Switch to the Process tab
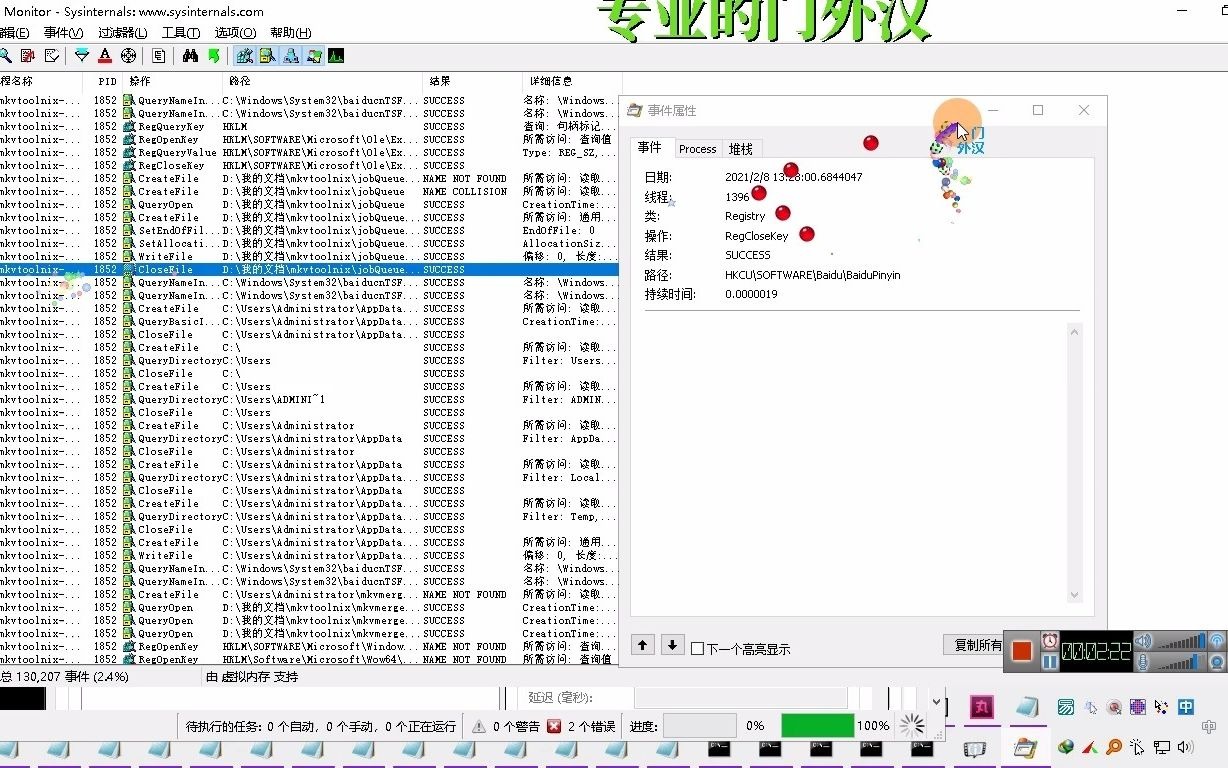 (x=697, y=148)
